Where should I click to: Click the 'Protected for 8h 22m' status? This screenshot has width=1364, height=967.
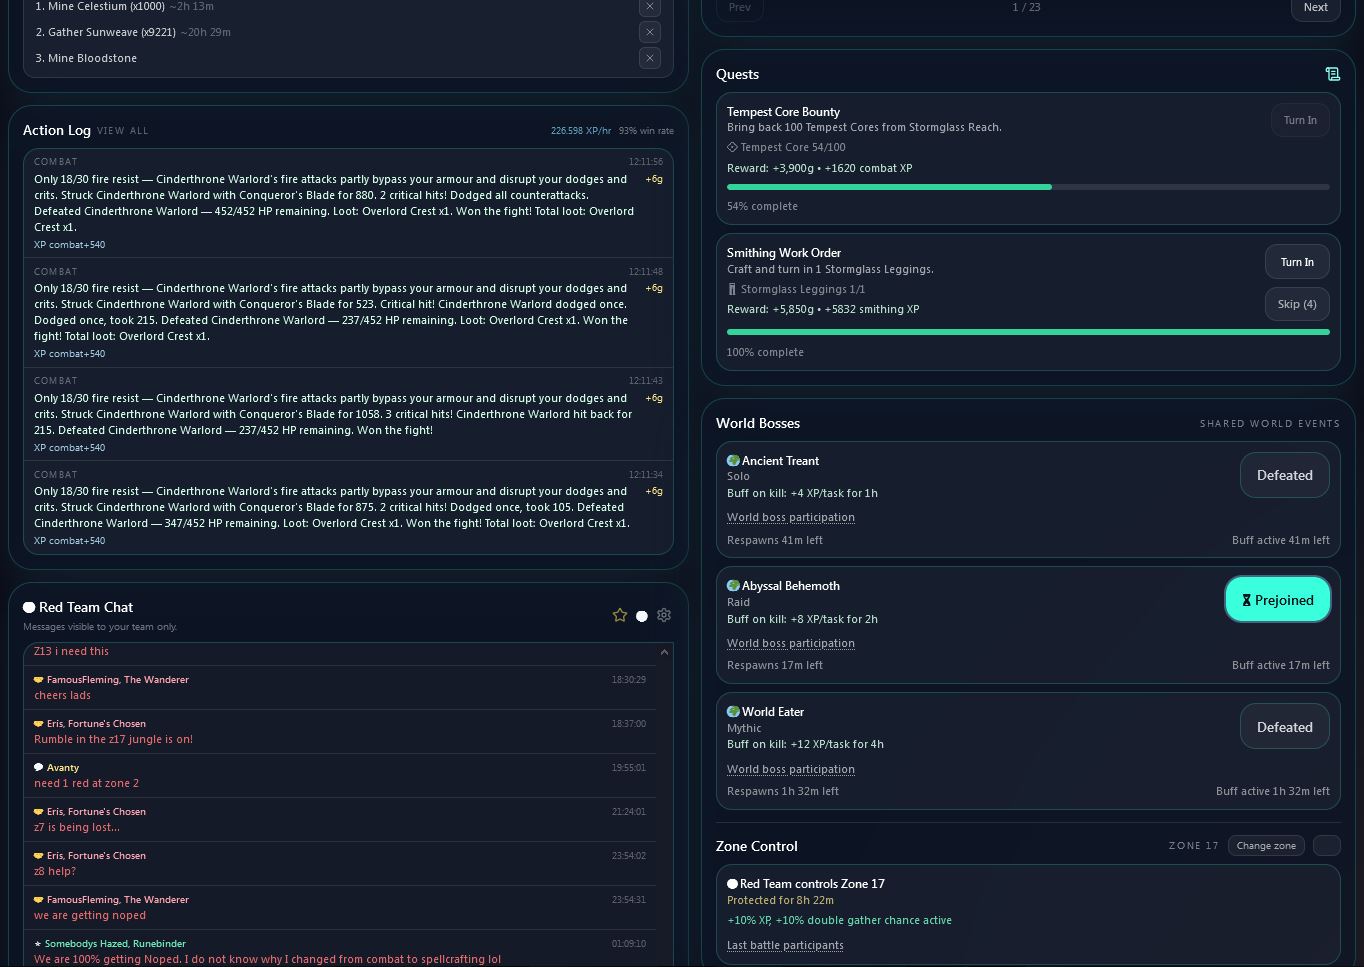pos(780,901)
